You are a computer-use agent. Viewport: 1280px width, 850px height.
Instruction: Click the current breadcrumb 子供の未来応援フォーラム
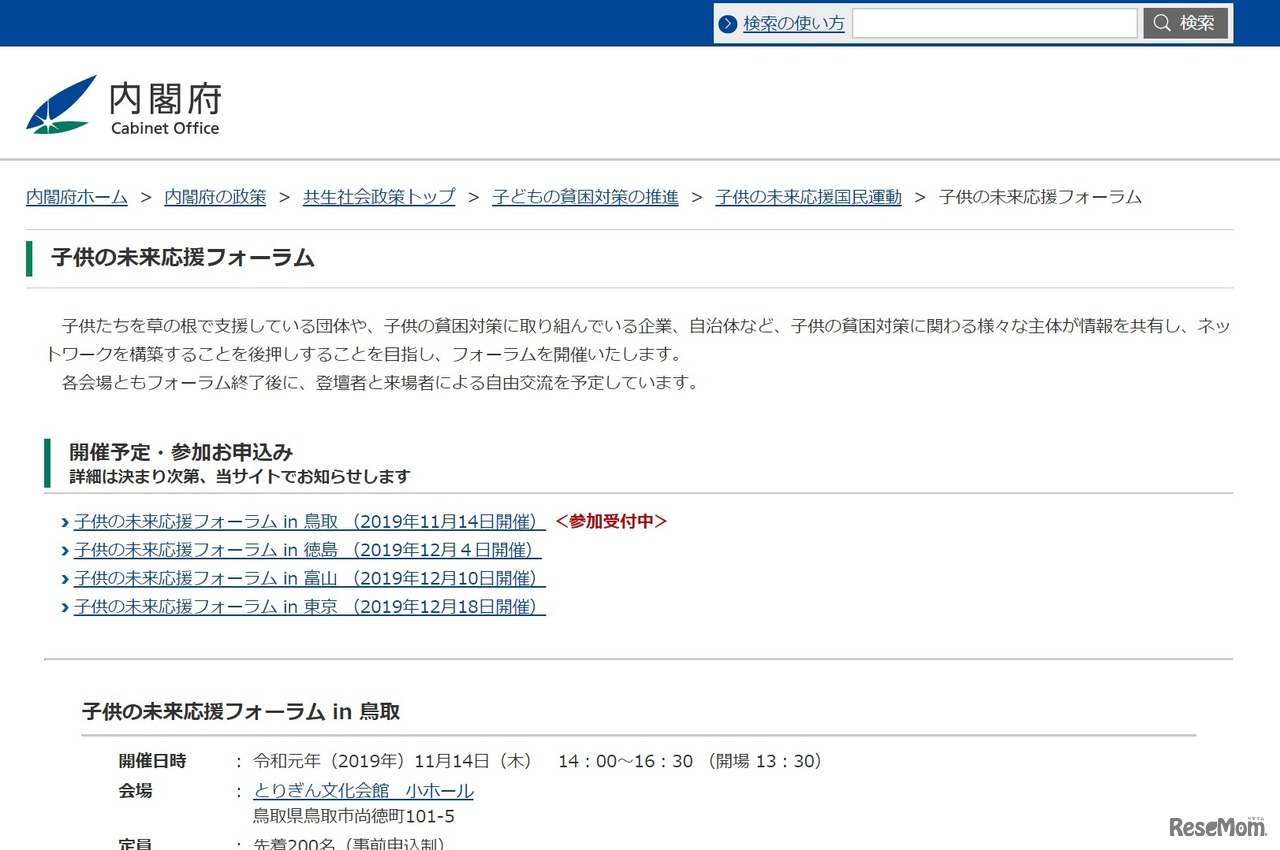pyautogui.click(x=1040, y=197)
